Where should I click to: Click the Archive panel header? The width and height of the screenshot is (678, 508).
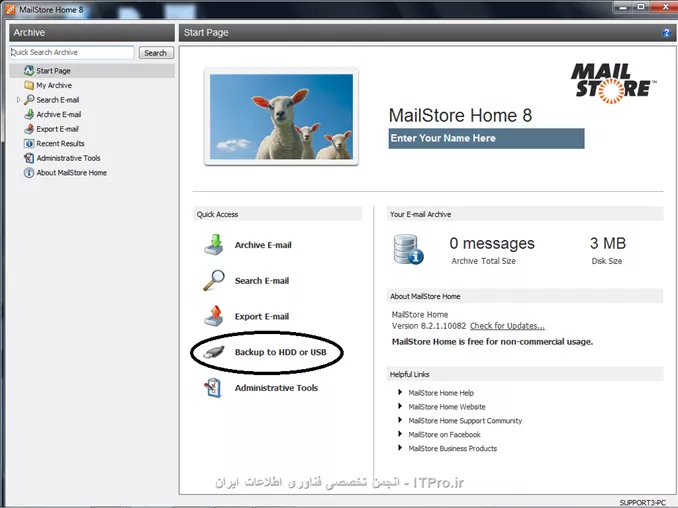coord(92,33)
